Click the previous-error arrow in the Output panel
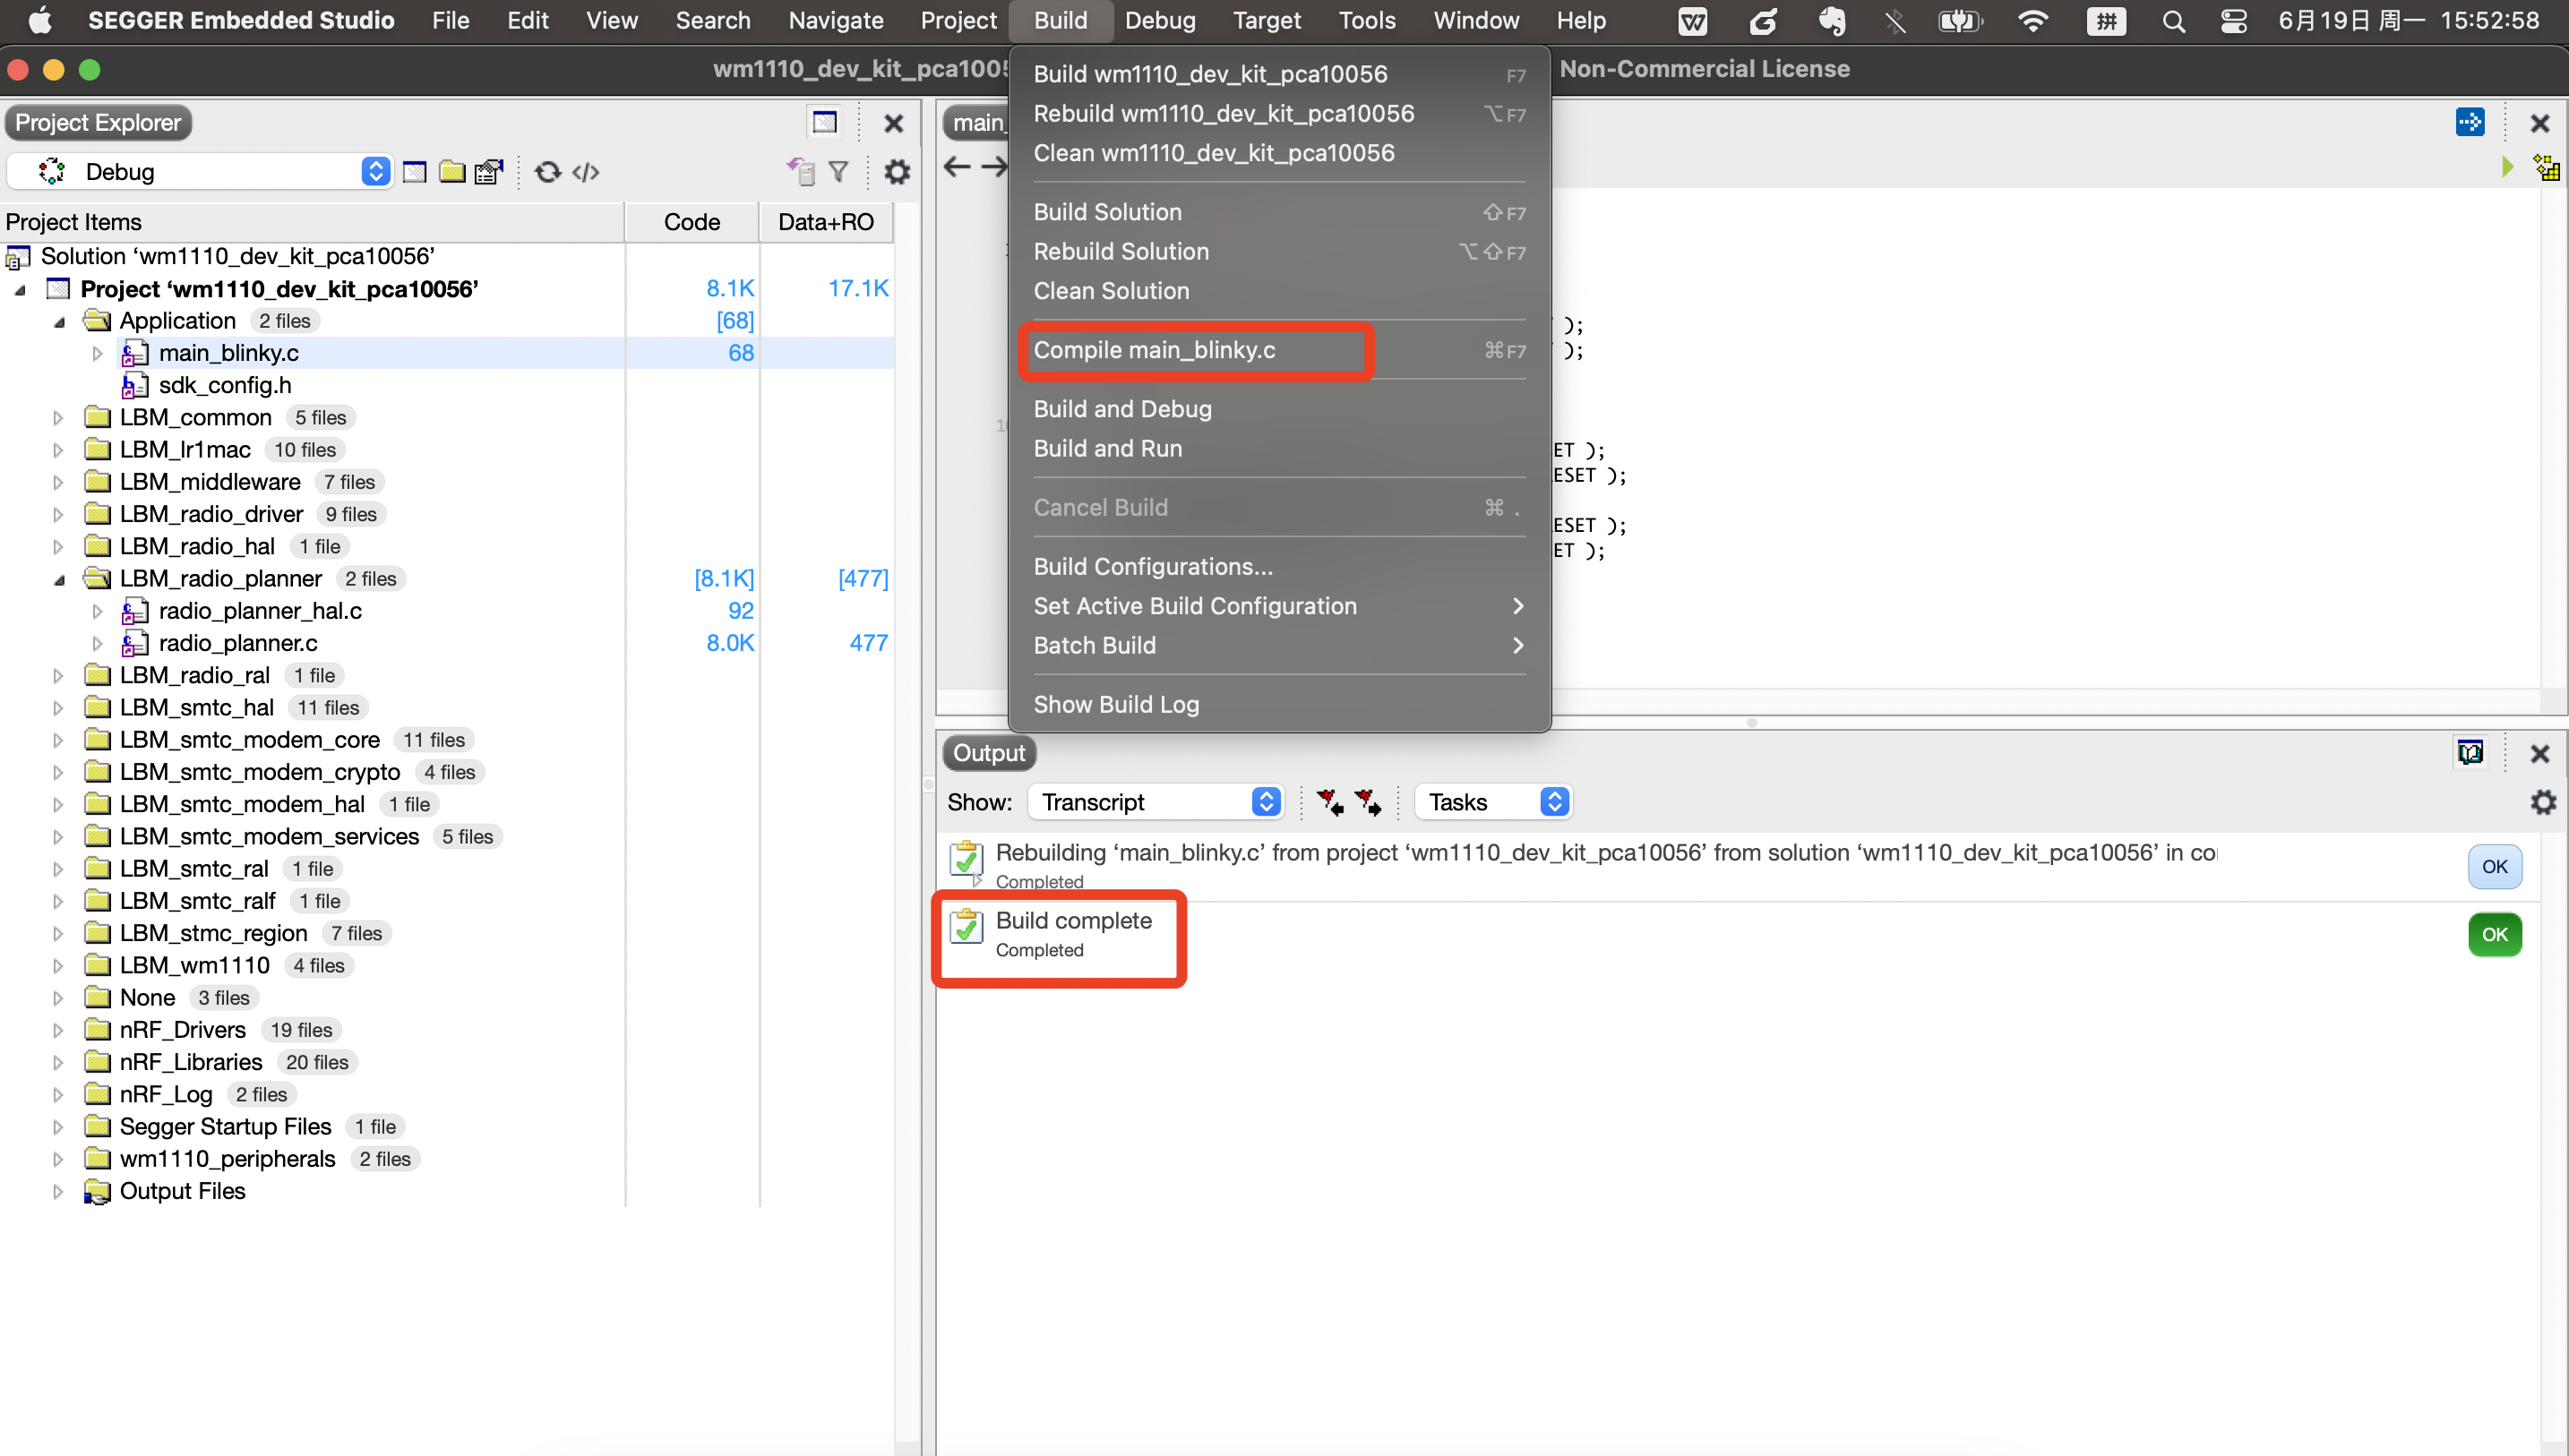Screen dimensions: 2569x1456 [x=1330, y=801]
